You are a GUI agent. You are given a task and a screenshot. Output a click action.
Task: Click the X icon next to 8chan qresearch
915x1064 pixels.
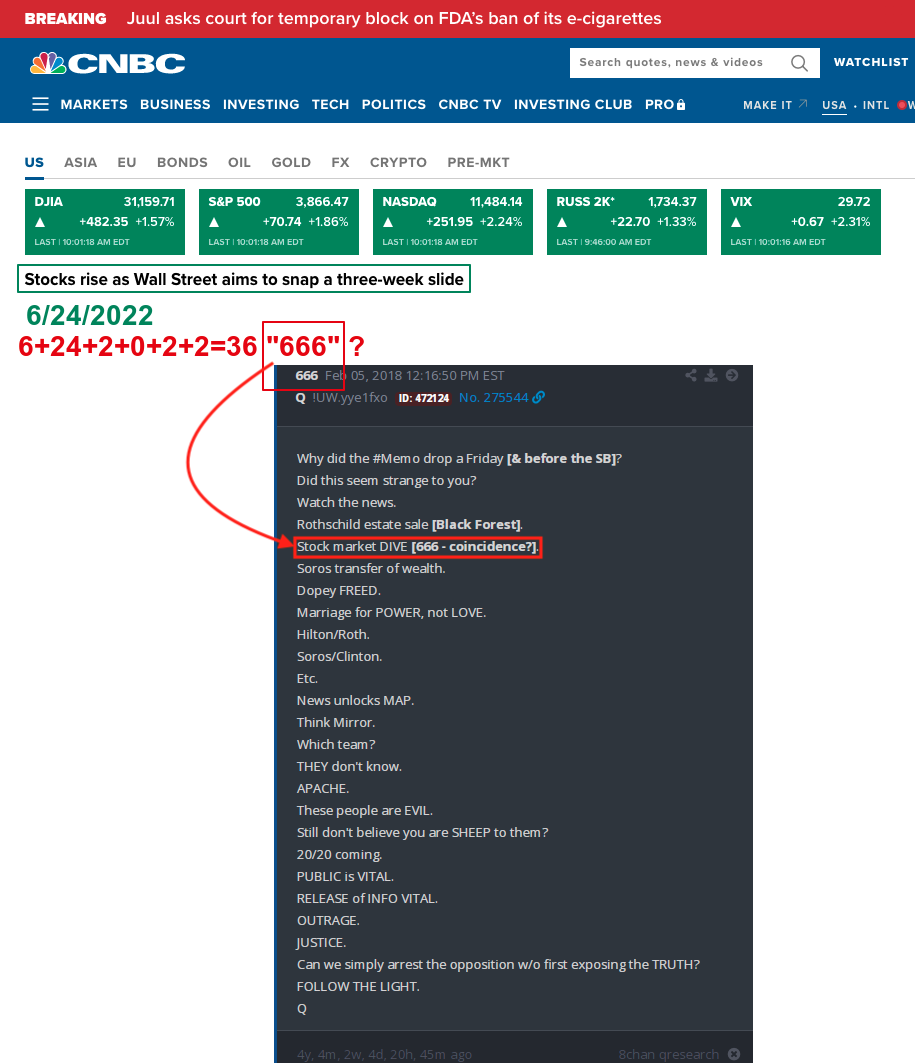(x=734, y=1054)
